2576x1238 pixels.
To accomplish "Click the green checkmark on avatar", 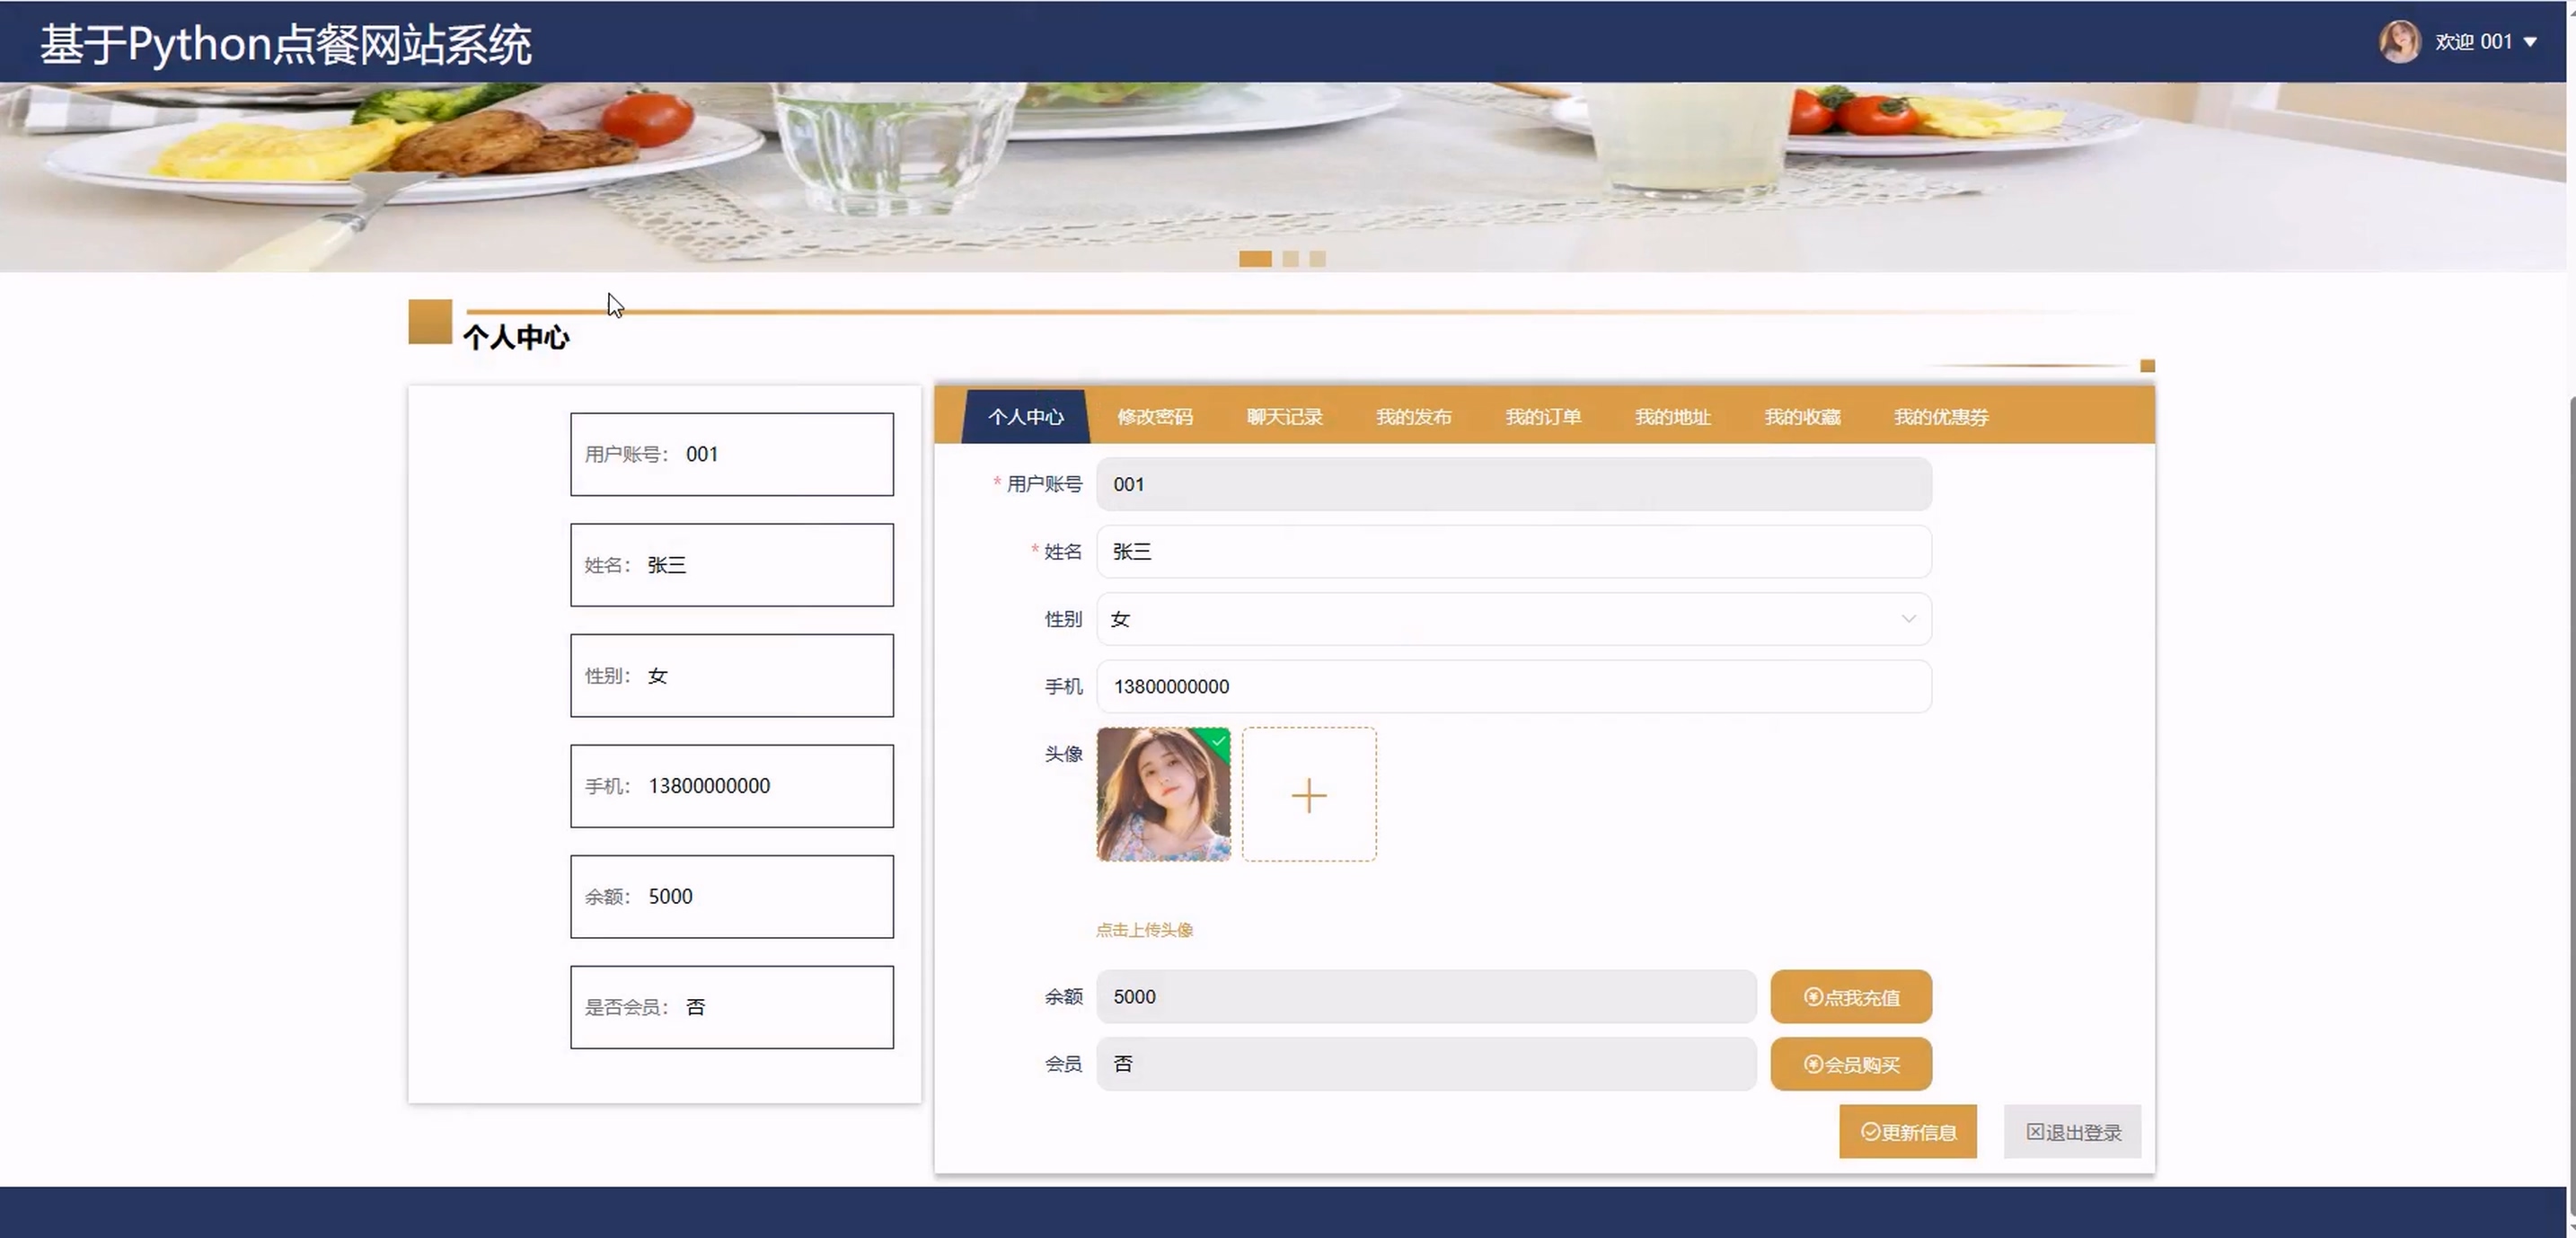I will (1219, 741).
